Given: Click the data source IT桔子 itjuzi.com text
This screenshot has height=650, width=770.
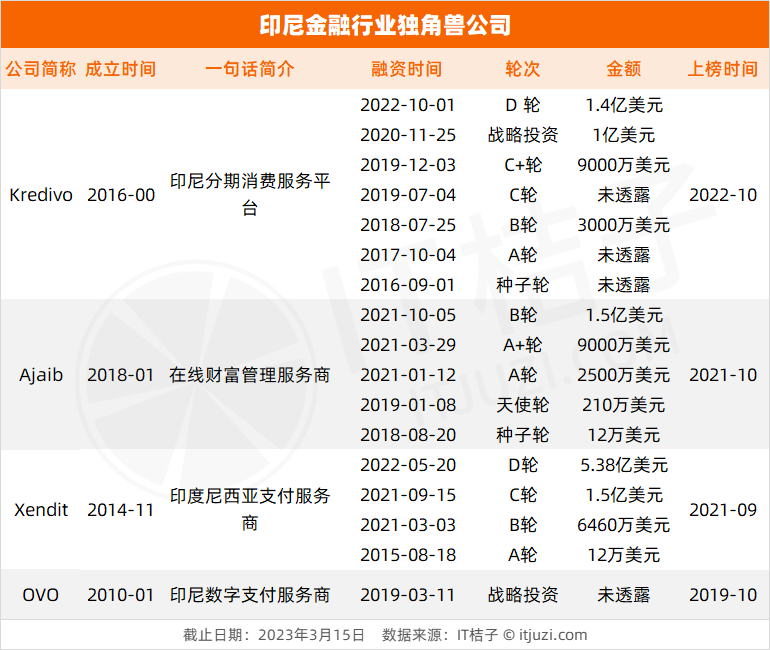Looking at the screenshot, I should [485, 635].
